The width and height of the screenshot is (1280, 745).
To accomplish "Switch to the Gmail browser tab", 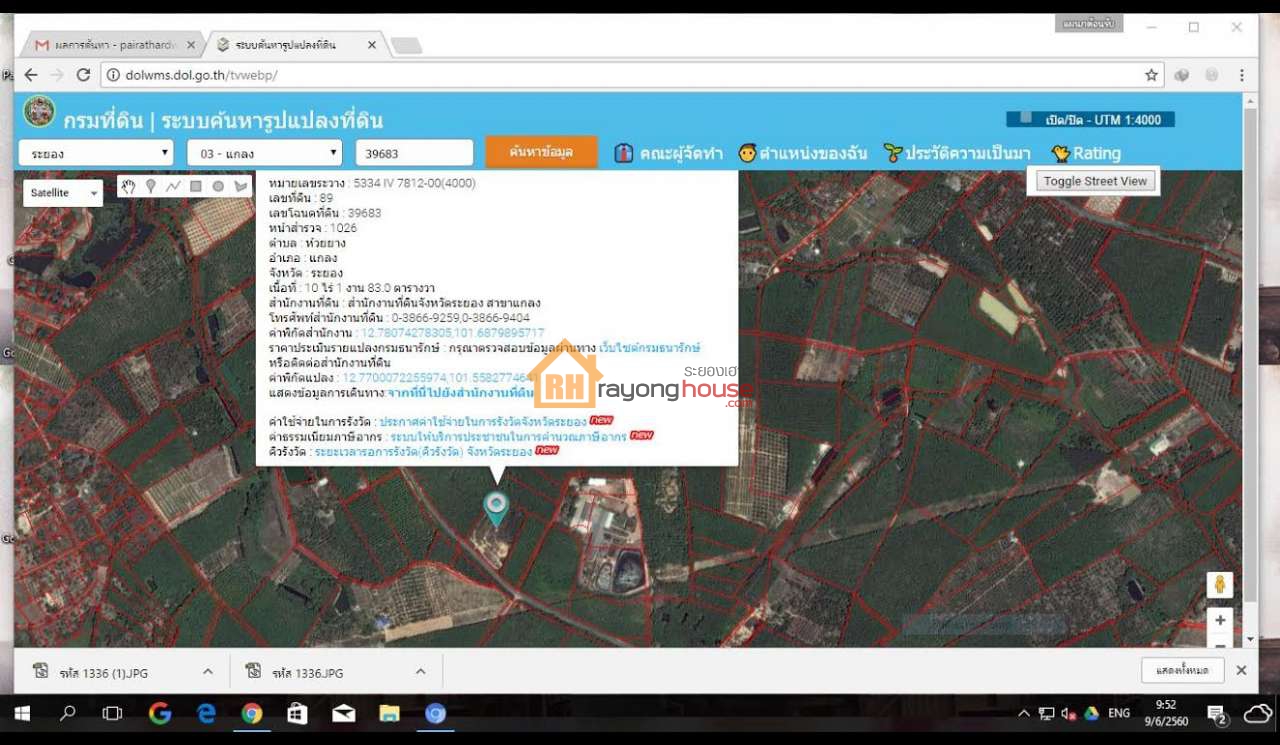I will tap(112, 45).
